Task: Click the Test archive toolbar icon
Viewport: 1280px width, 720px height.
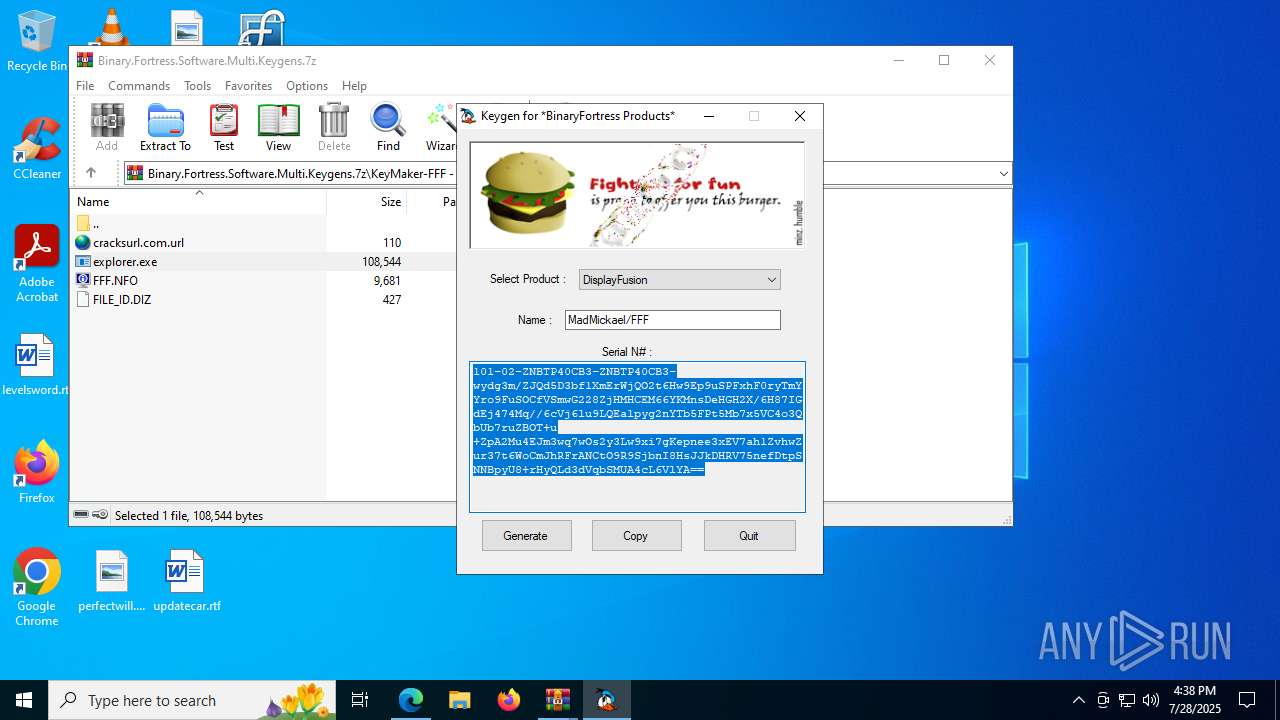Action: 224,127
